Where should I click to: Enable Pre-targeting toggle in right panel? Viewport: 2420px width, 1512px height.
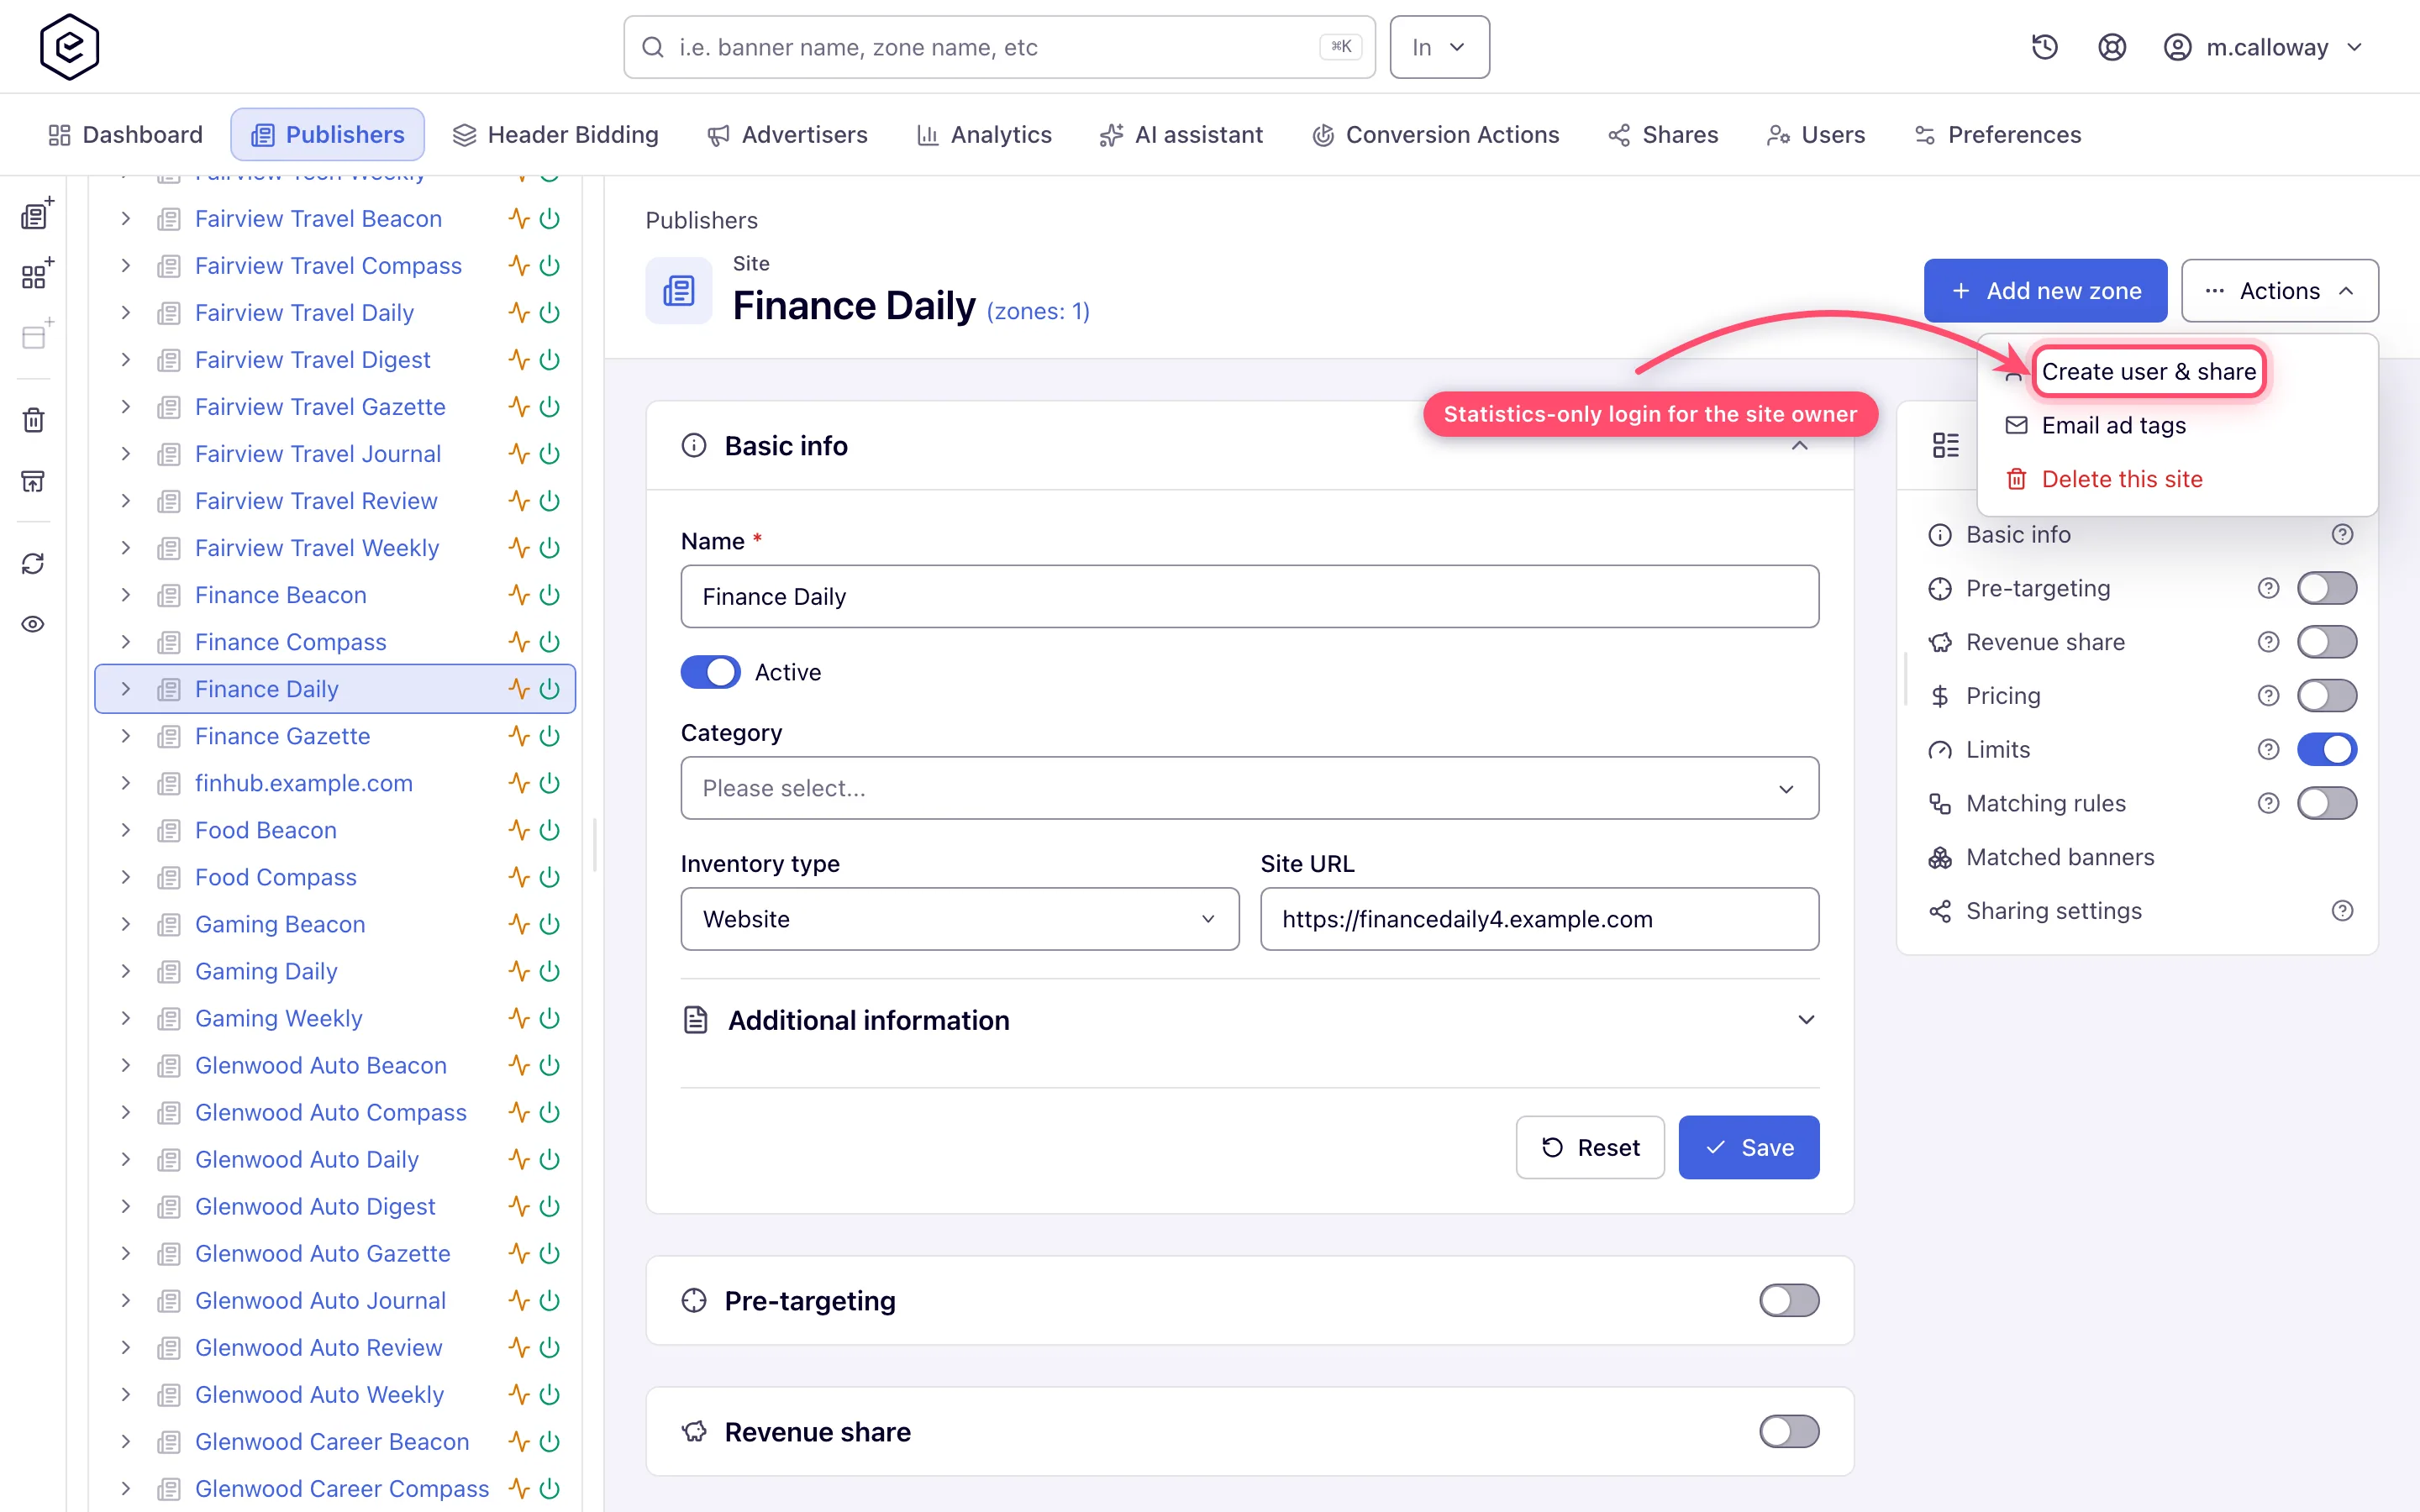(2326, 588)
